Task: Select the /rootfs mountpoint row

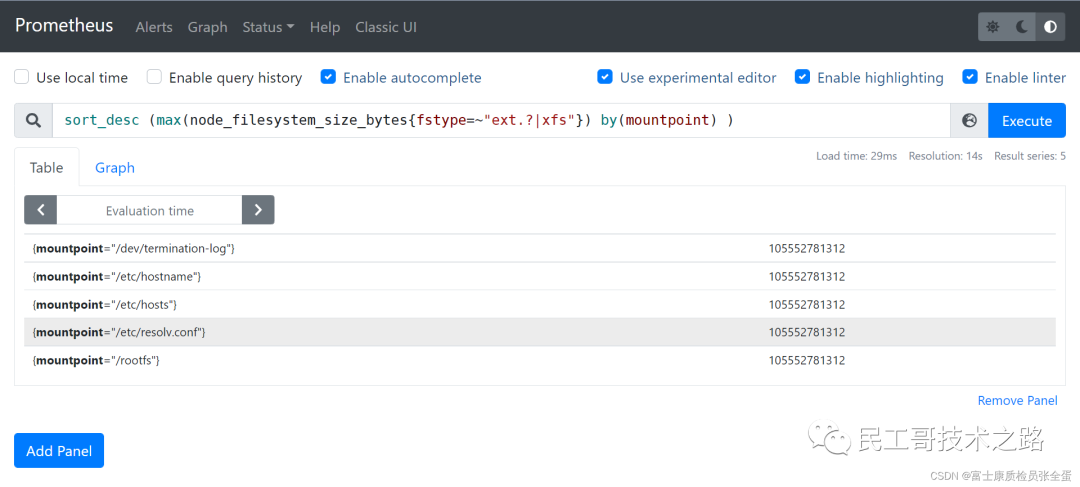Action: 540,360
